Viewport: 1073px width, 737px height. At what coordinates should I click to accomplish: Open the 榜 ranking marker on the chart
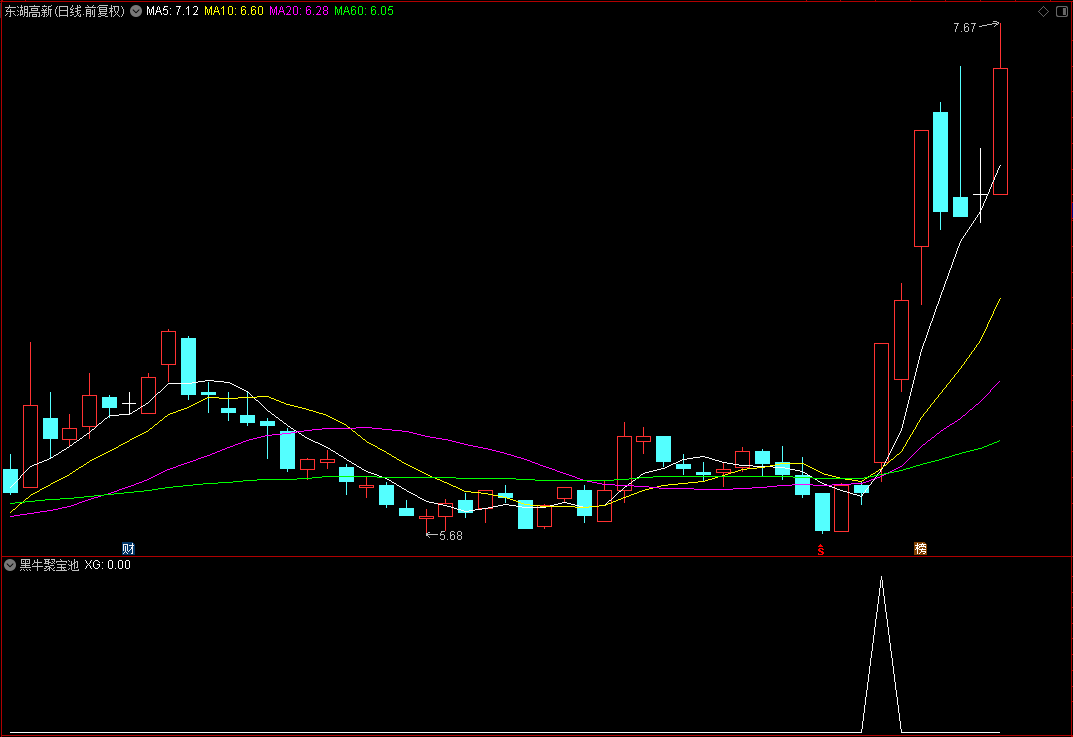tap(920, 548)
